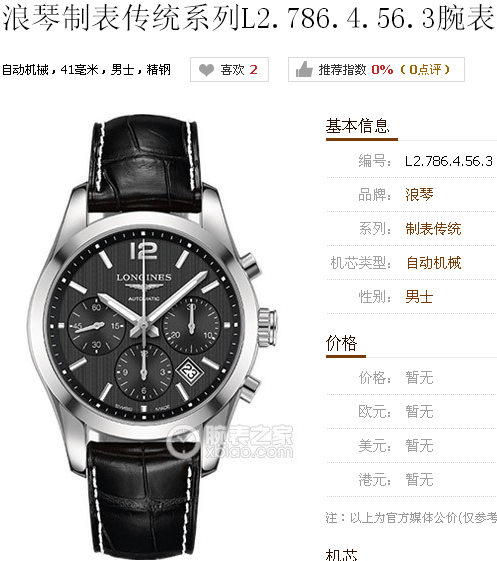Open the 0点评 reviews link
Screen dimensions: 497x561
click(x=425, y=69)
